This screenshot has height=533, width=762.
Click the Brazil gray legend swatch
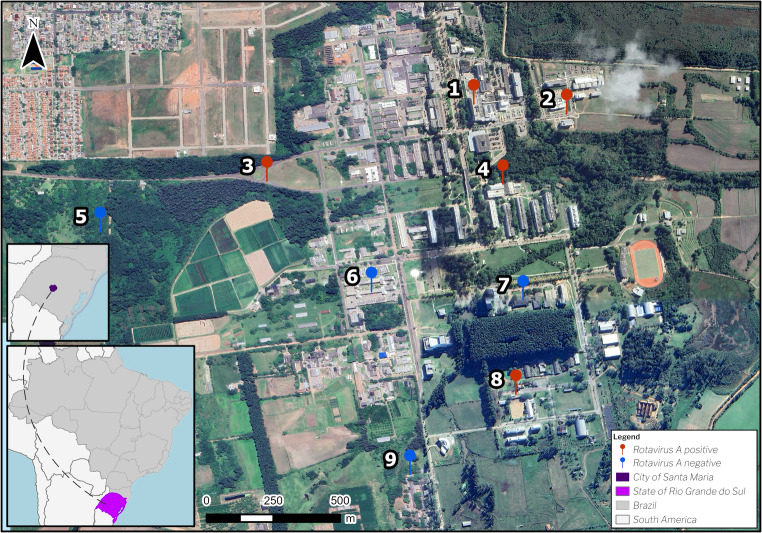(623, 505)
